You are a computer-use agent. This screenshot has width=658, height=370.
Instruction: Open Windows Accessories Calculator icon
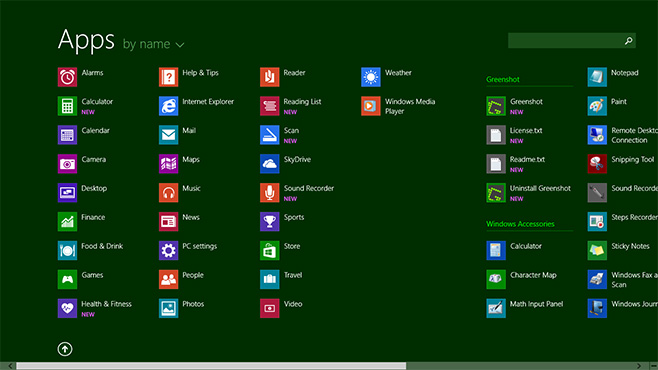[496, 251]
